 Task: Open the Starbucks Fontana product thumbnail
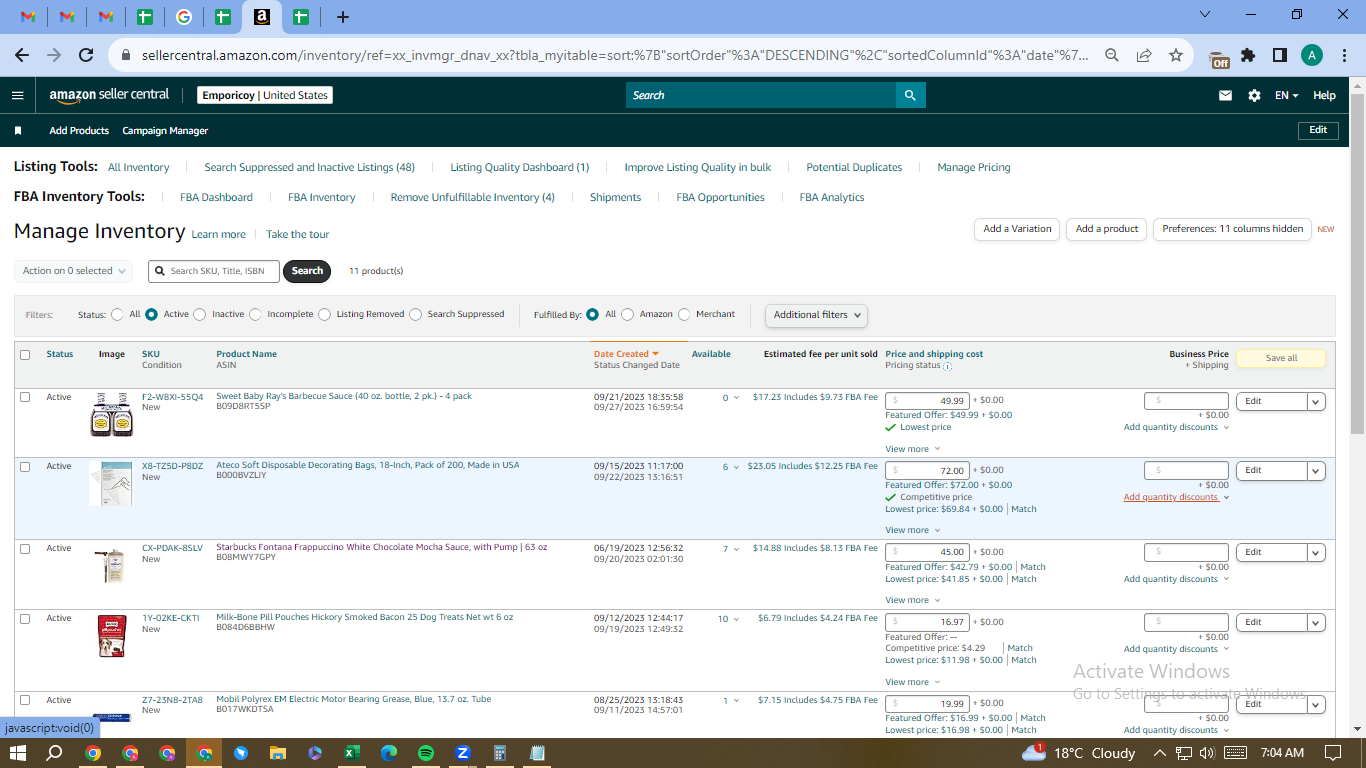(x=111, y=565)
